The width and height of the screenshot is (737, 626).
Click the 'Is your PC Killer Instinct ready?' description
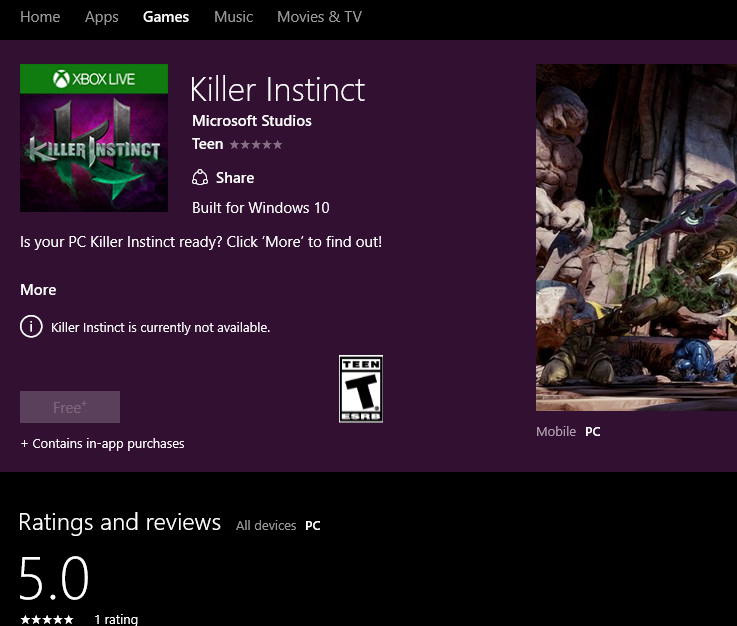click(201, 242)
